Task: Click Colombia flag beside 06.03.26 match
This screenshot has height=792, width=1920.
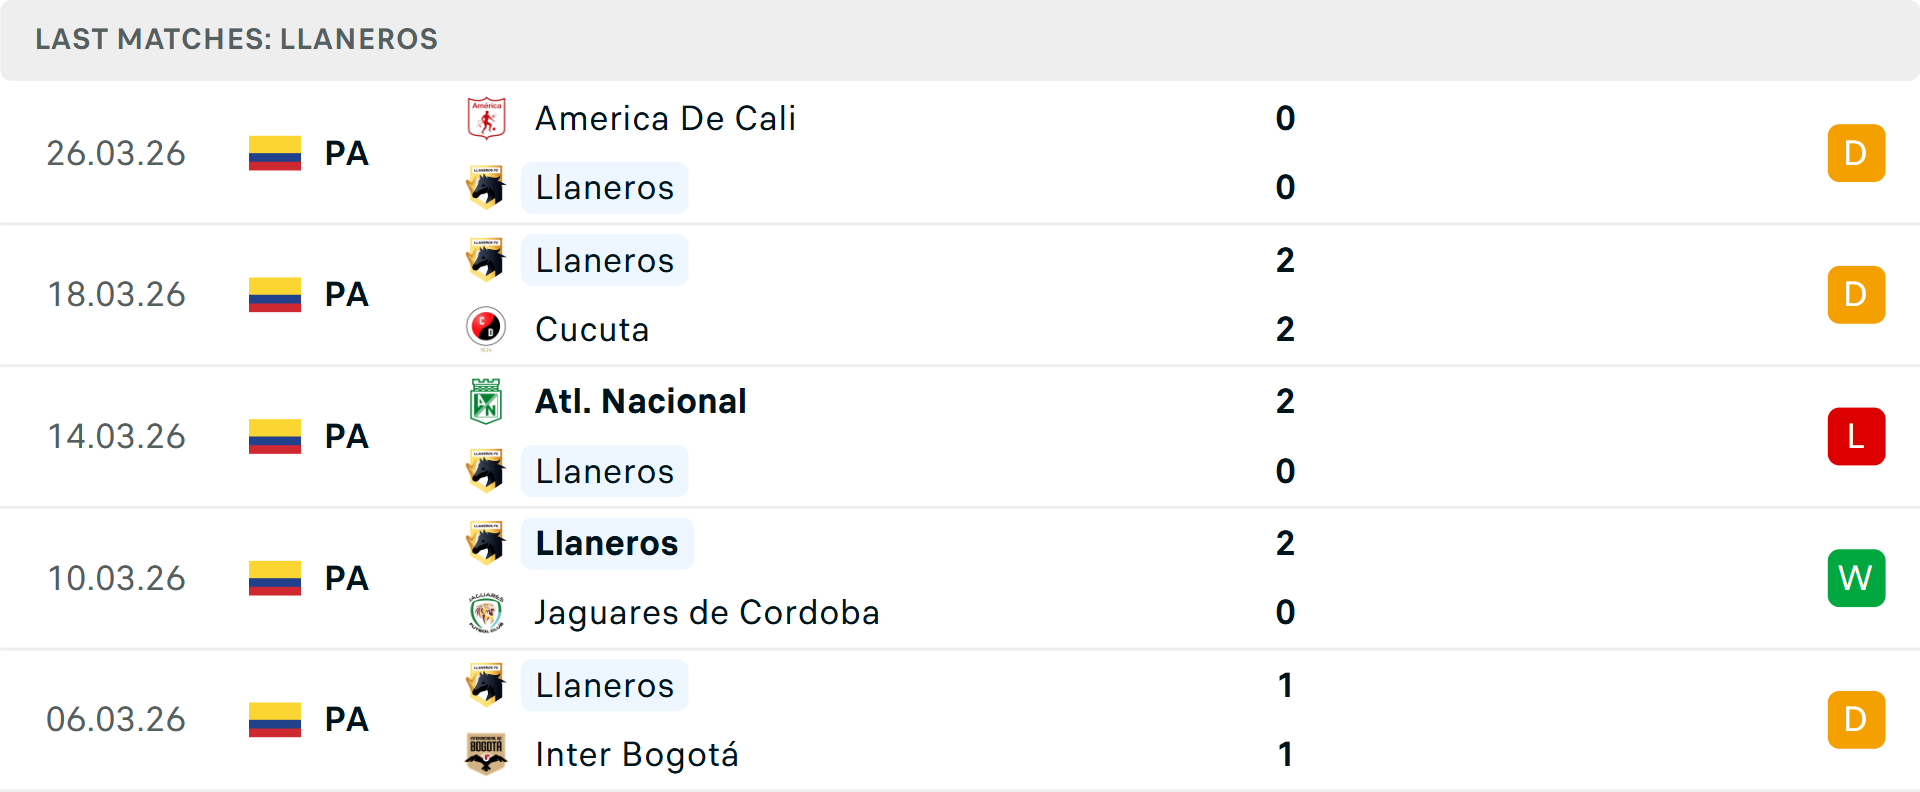Action: 275,720
